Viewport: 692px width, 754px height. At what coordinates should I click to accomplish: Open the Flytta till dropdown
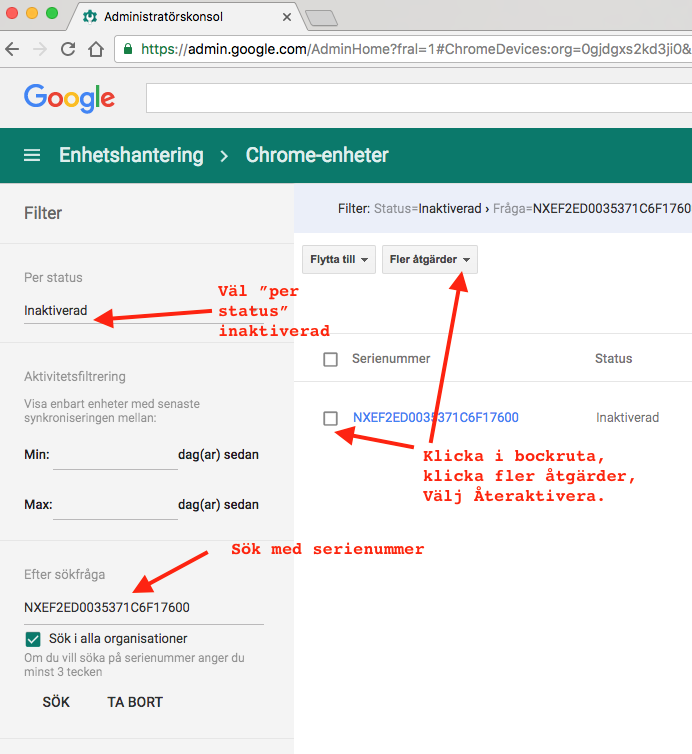[x=339, y=260]
